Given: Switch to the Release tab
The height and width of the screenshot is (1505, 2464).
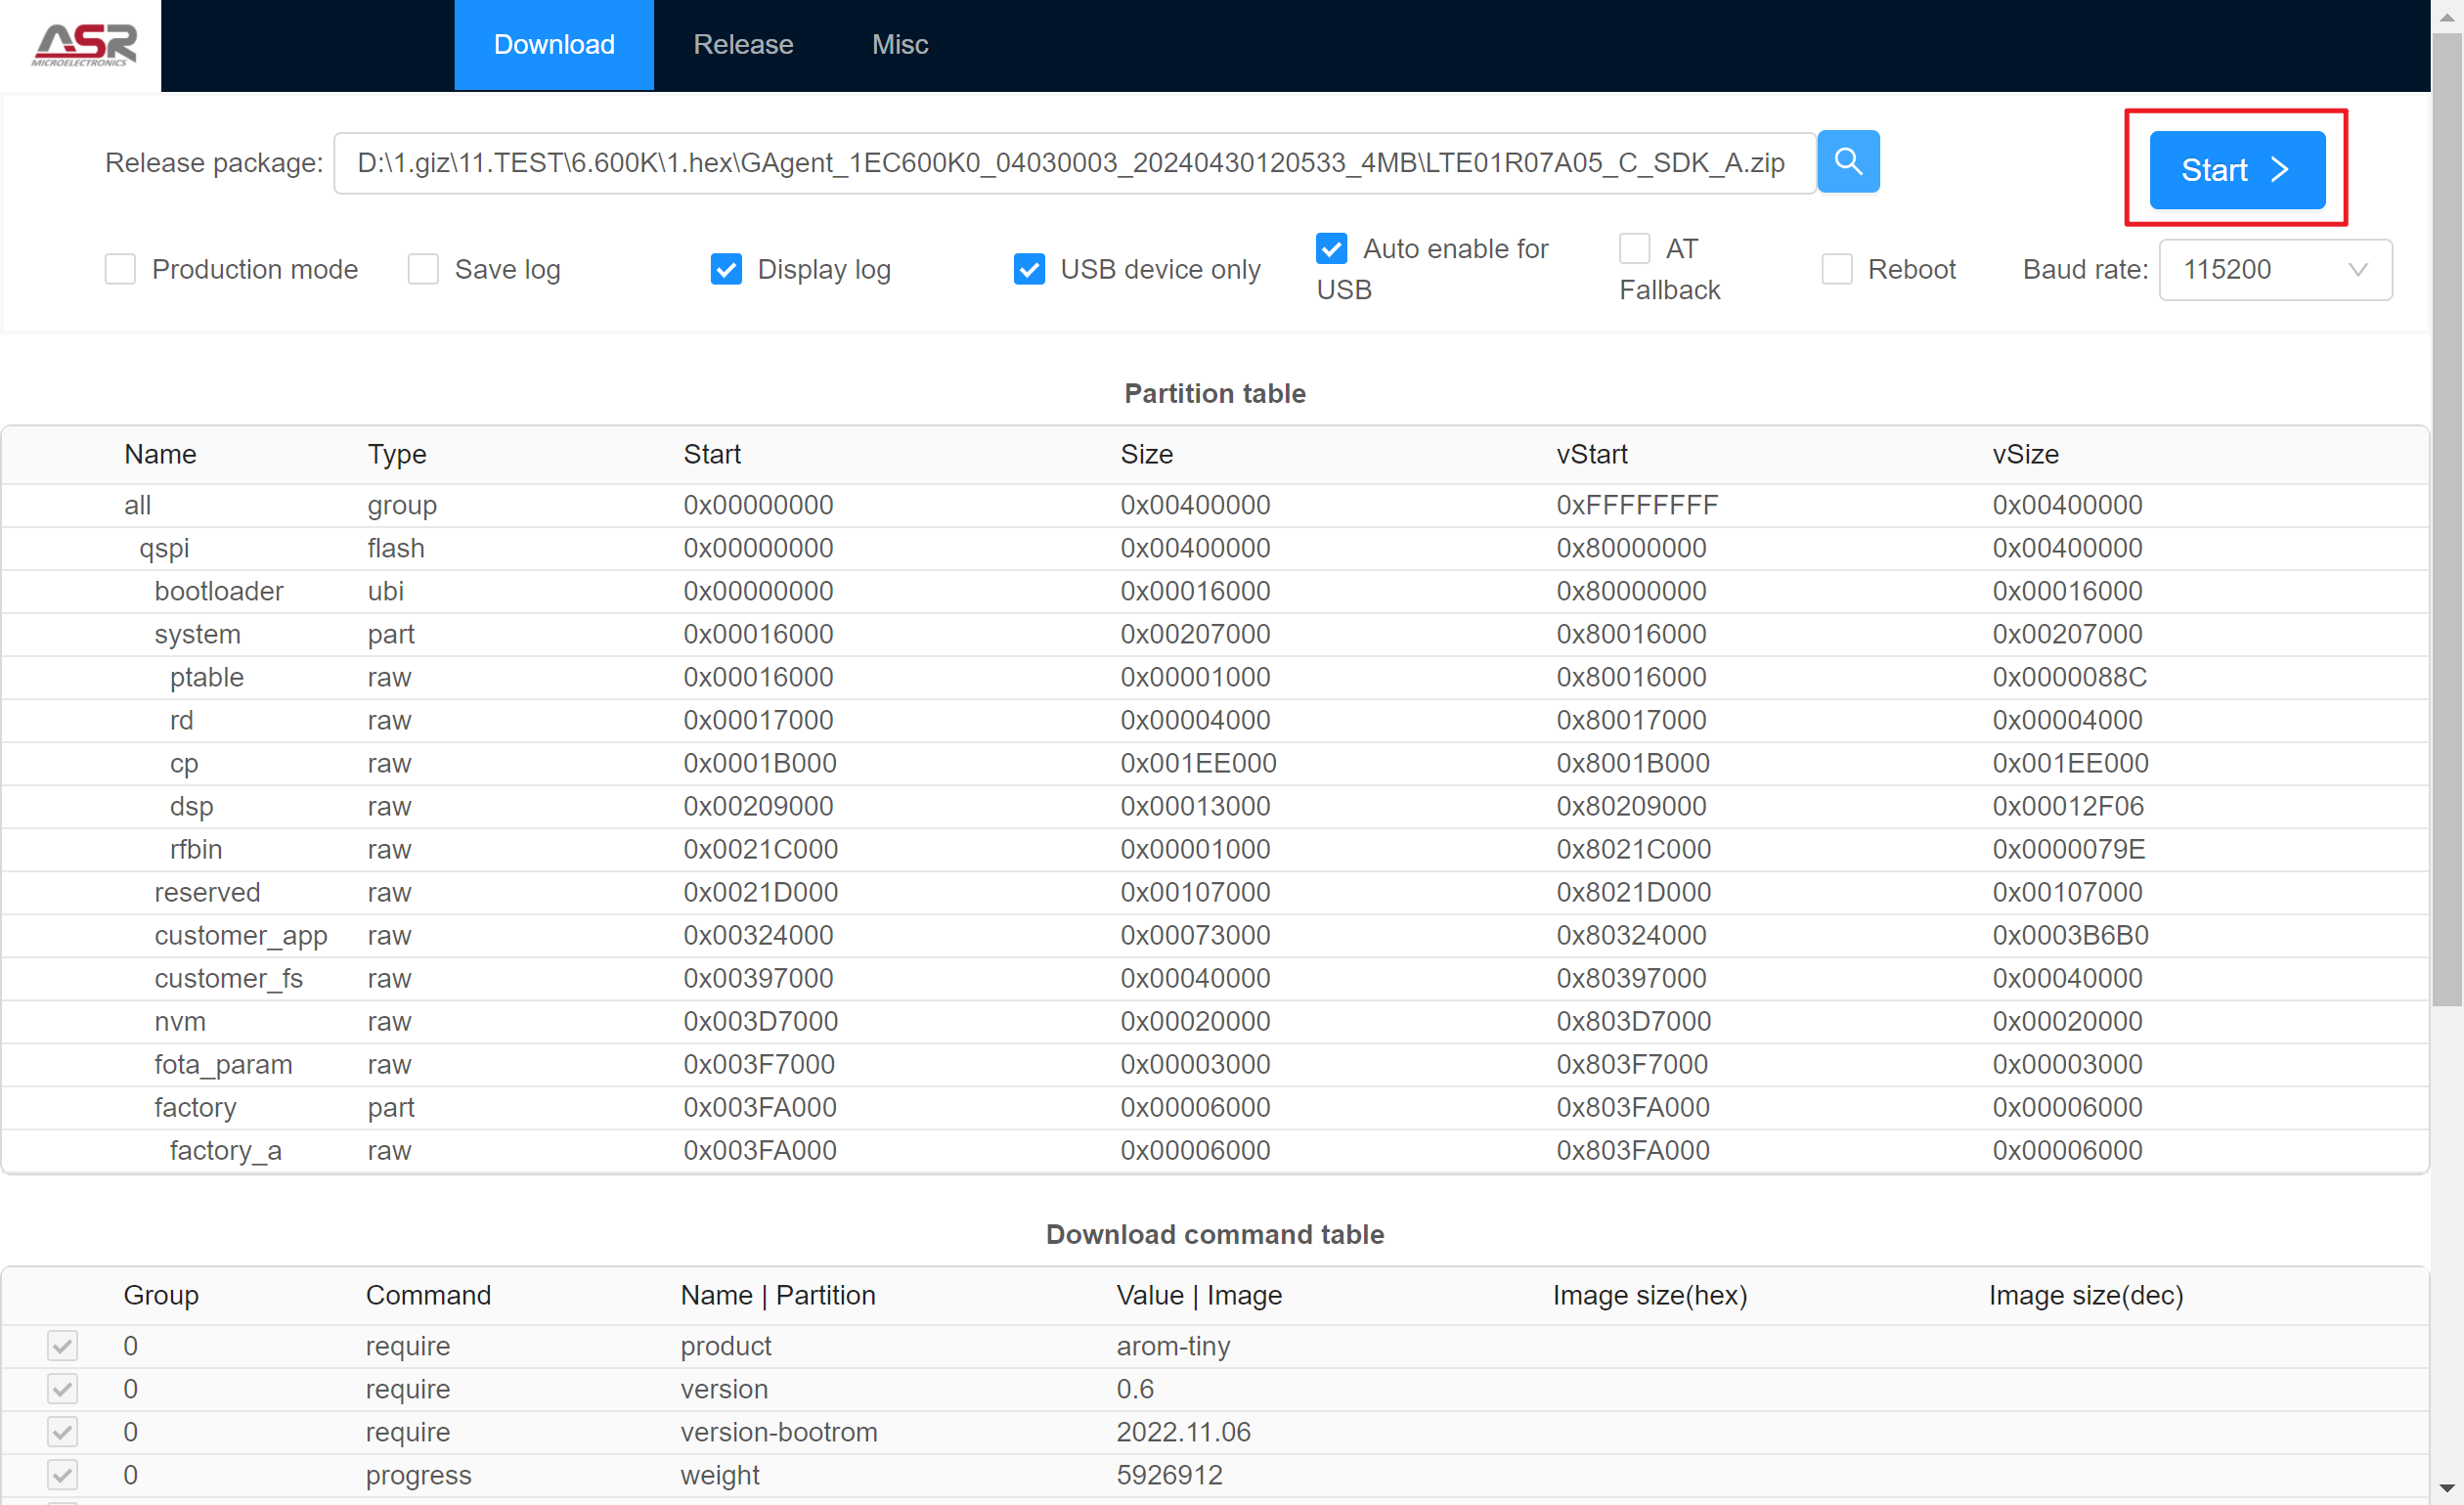Looking at the screenshot, I should [x=743, y=45].
